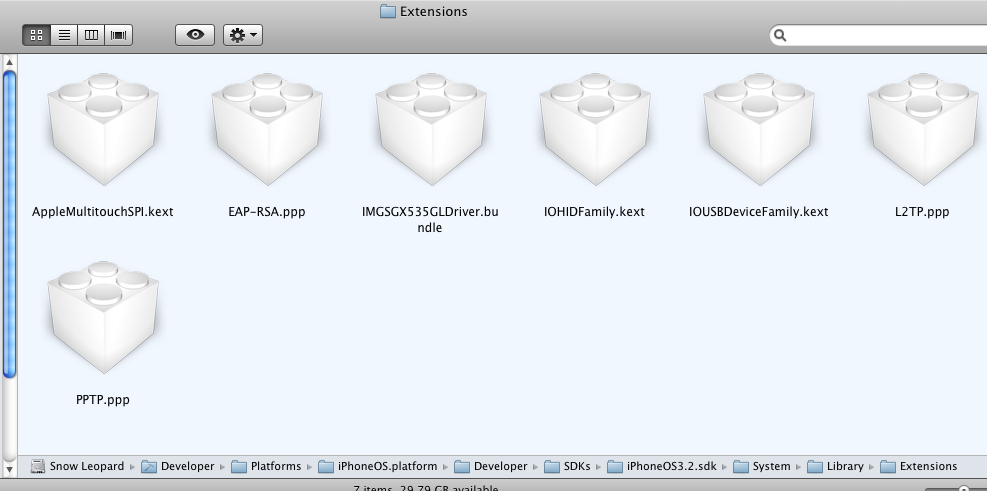
Task: Open Quick Look with the eye button
Action: click(x=195, y=35)
